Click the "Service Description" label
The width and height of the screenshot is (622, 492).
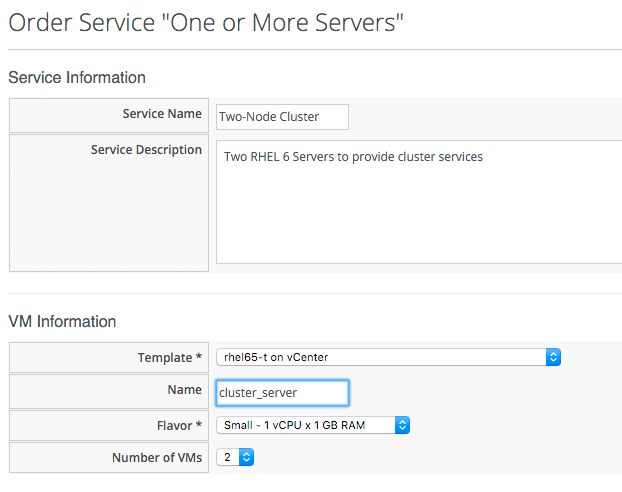pos(146,150)
